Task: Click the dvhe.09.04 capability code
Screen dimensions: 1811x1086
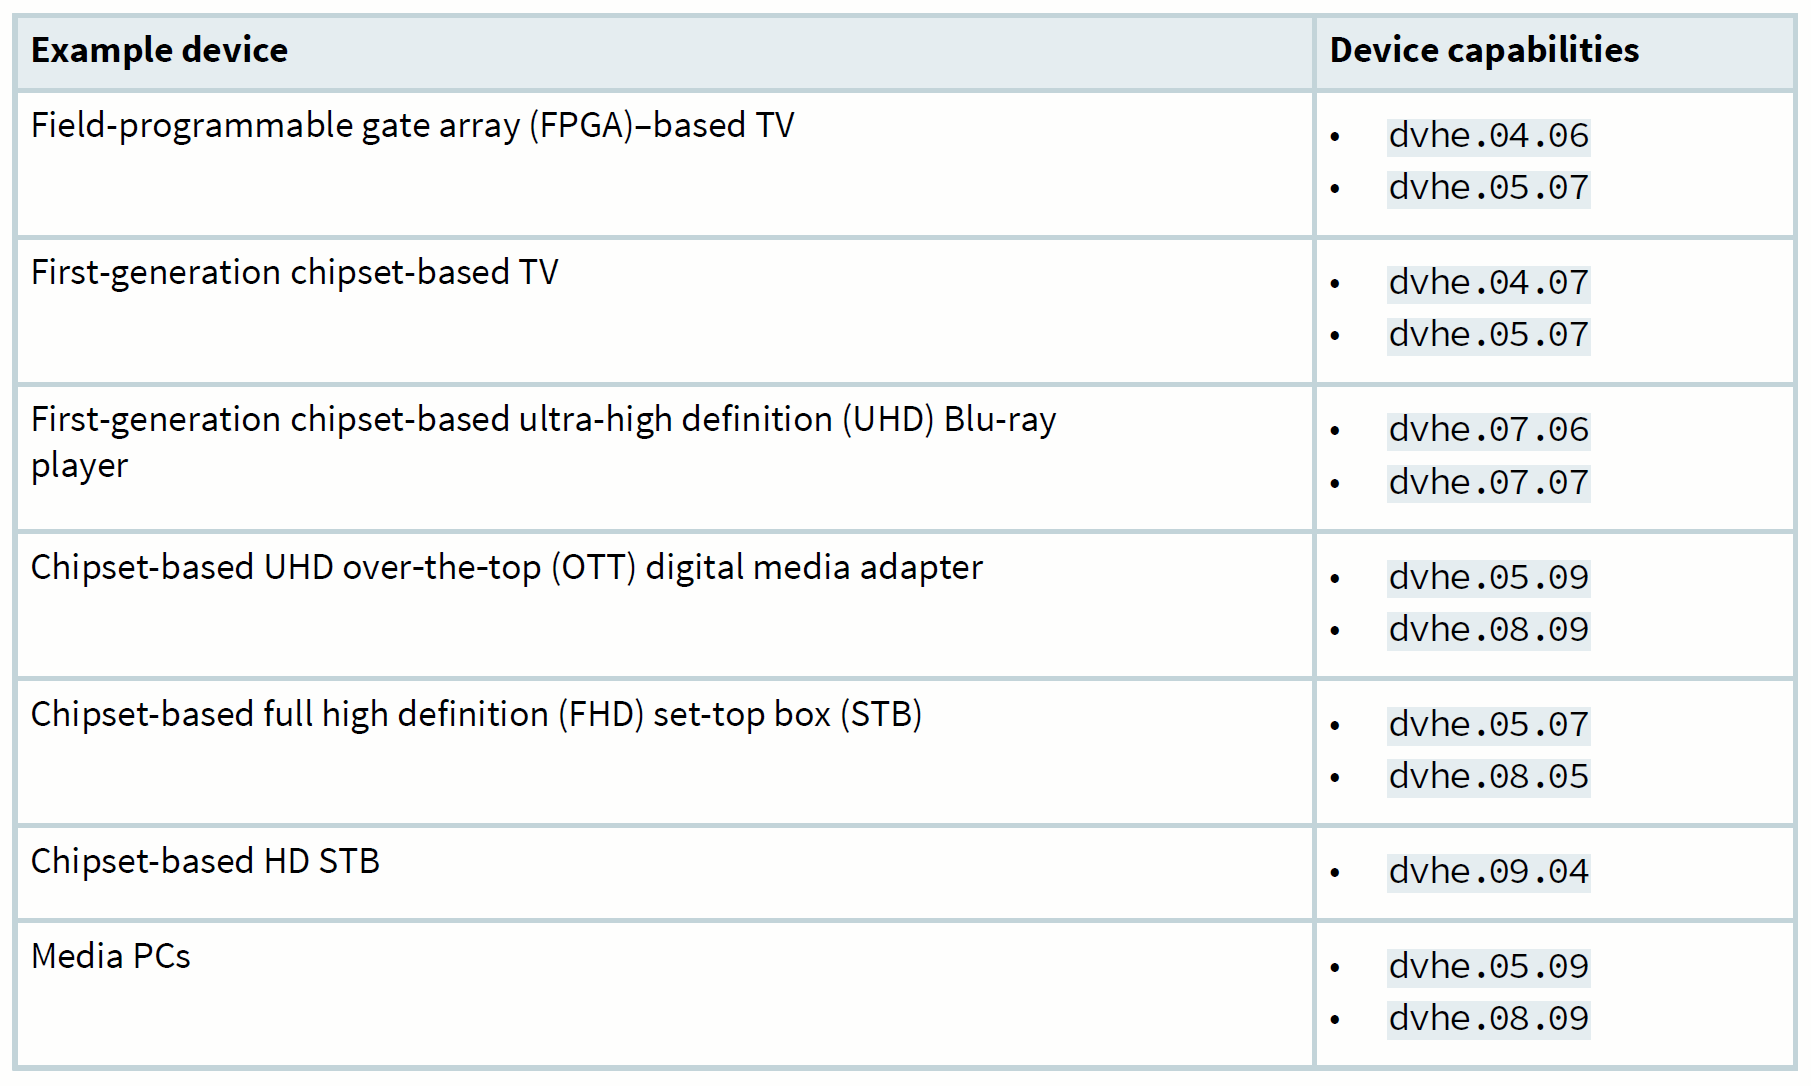Action: click(1488, 872)
